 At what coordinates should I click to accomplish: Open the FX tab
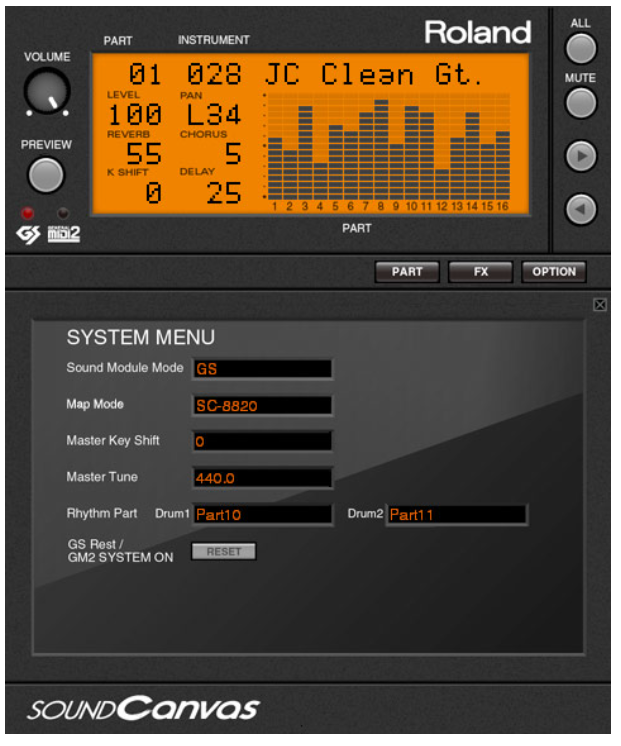481,272
